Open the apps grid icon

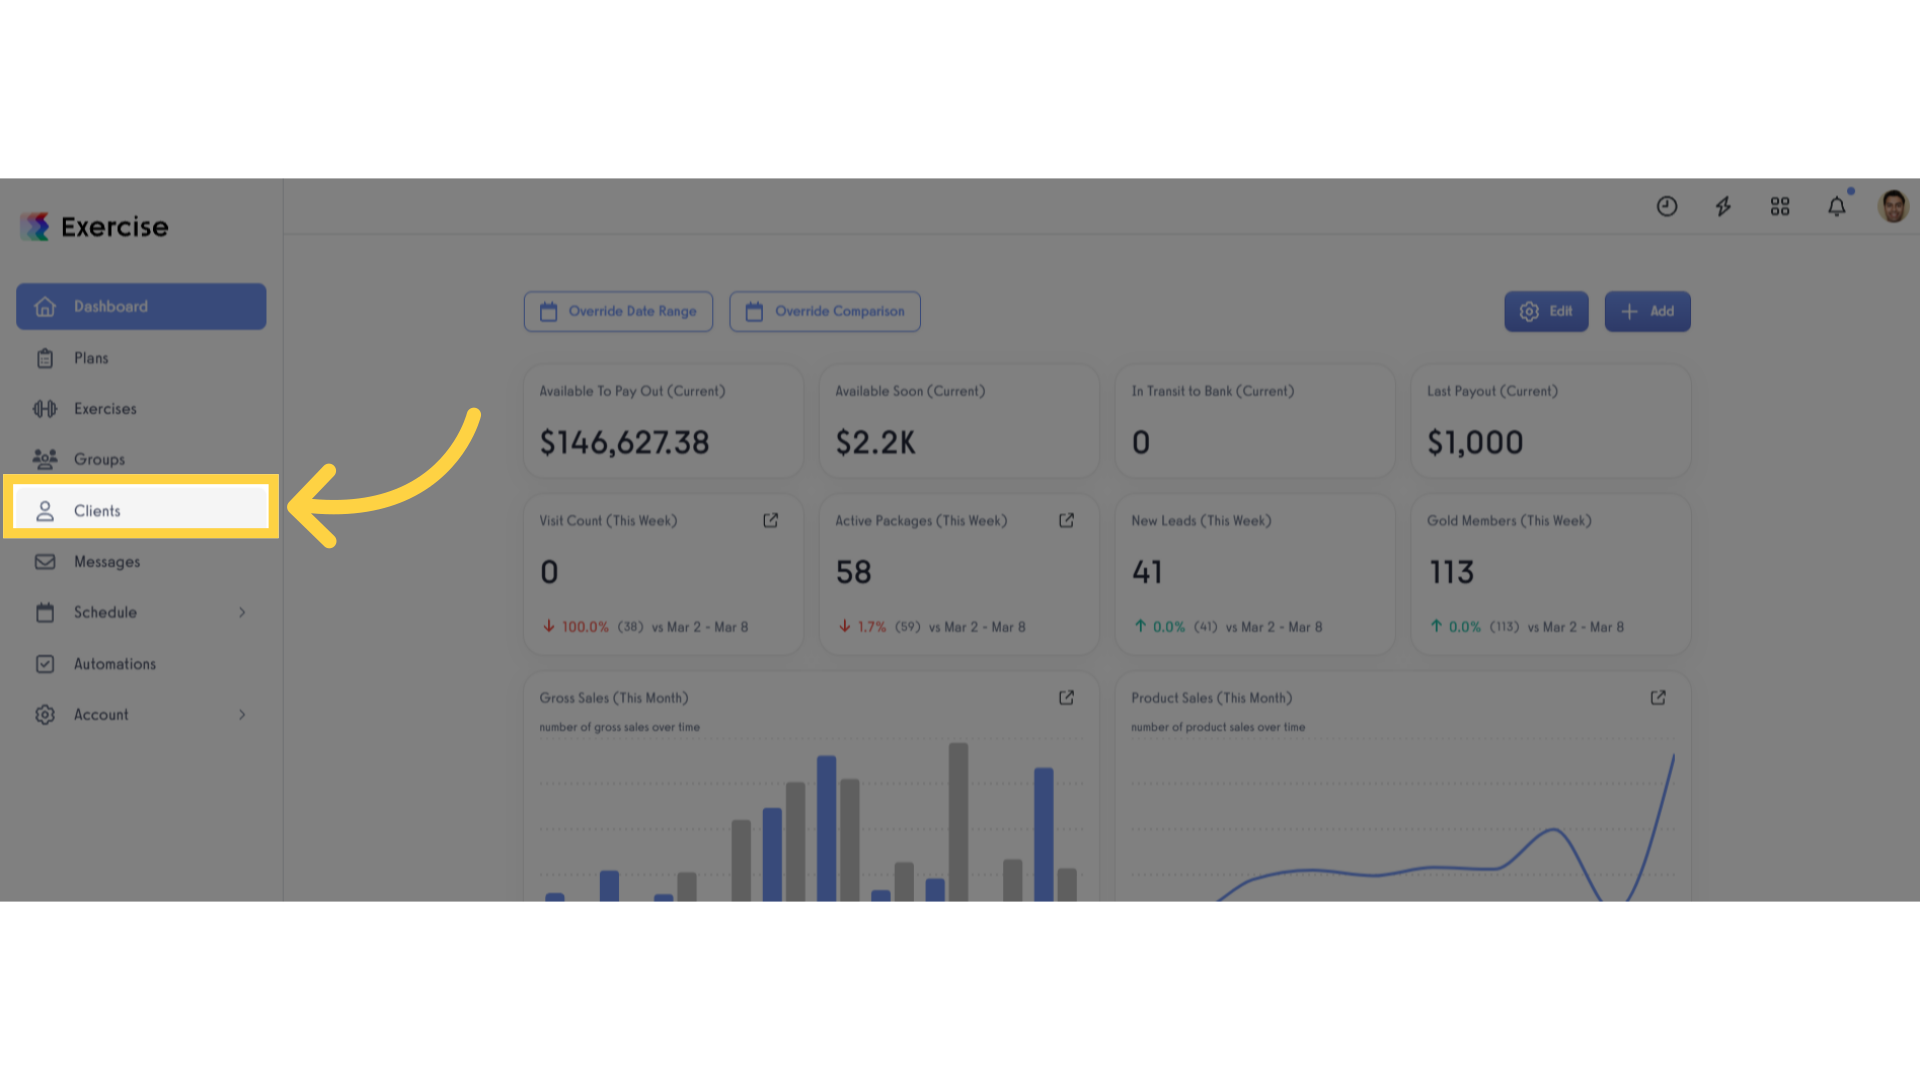point(1780,206)
